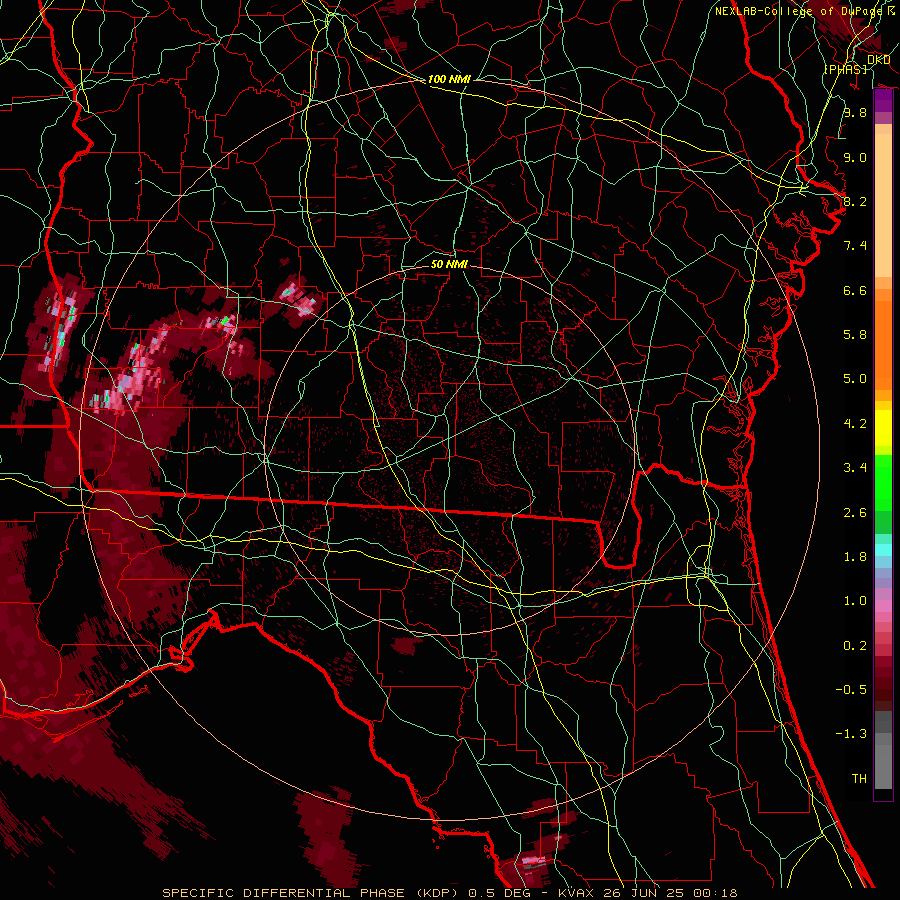Click the DKD product label
The width and height of the screenshot is (900, 900).
tap(878, 60)
